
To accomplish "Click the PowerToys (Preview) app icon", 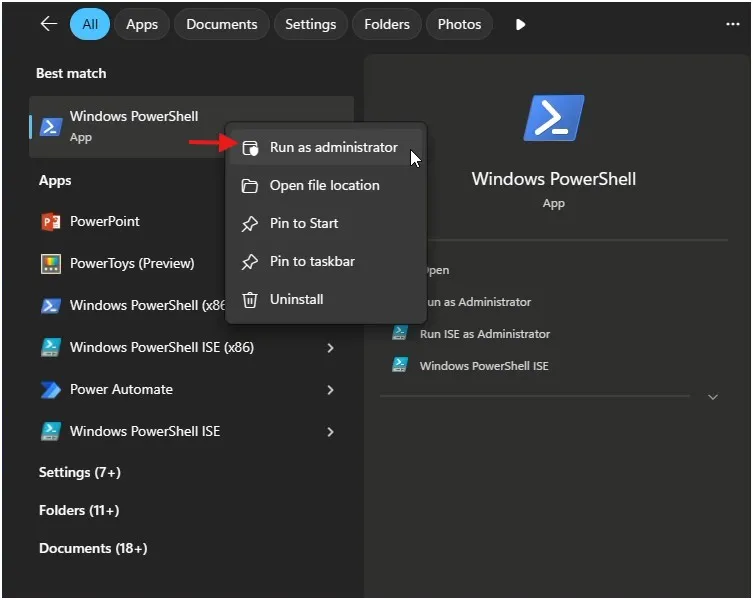I will [x=51, y=264].
